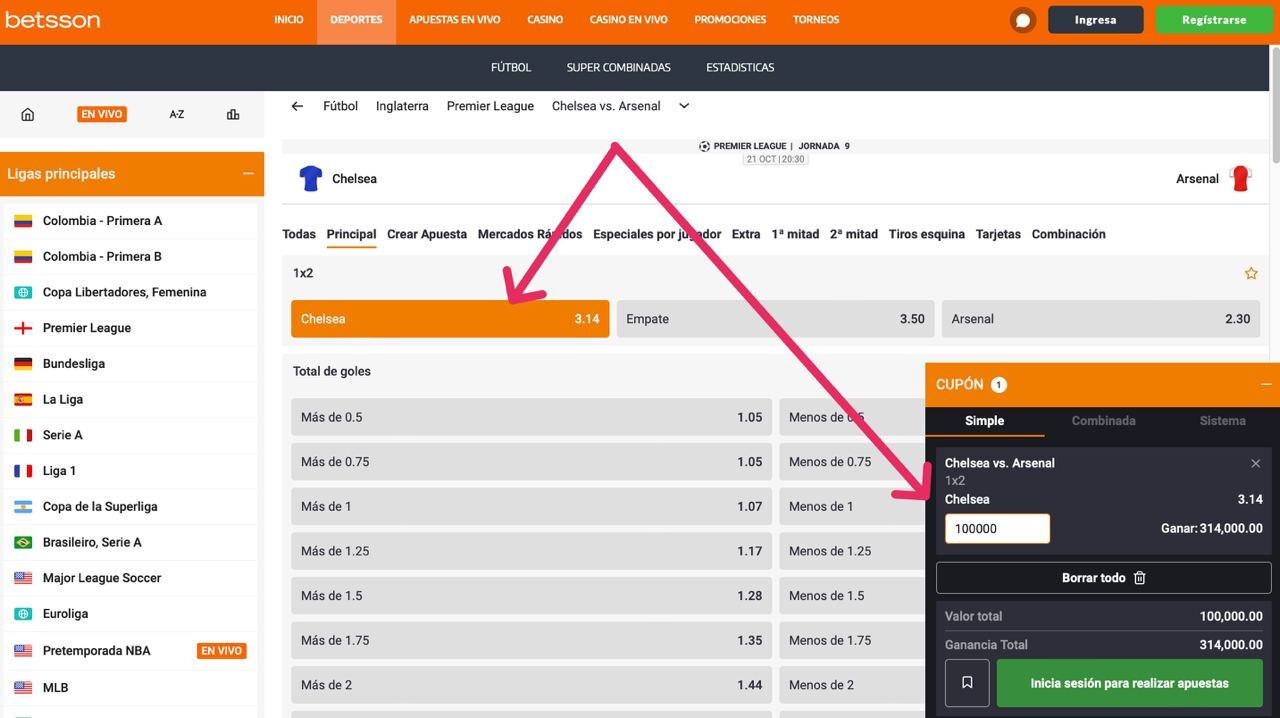Click the Premier League breadcrumb
The image size is (1280, 718).
(x=490, y=106)
